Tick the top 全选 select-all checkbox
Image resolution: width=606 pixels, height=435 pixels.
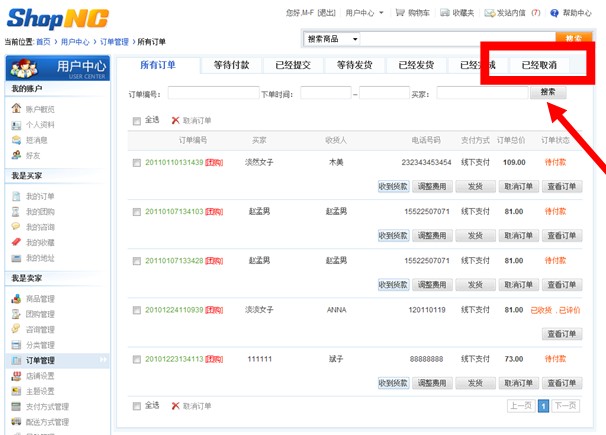[136, 121]
